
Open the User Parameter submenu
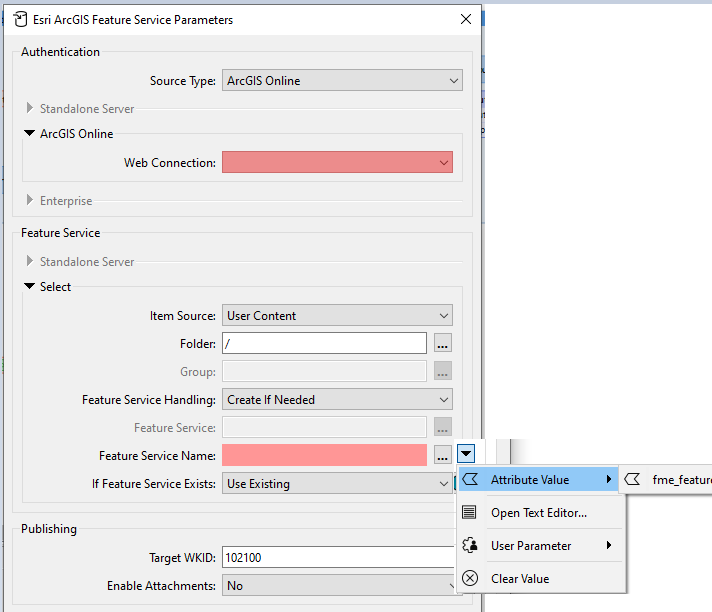[541, 545]
